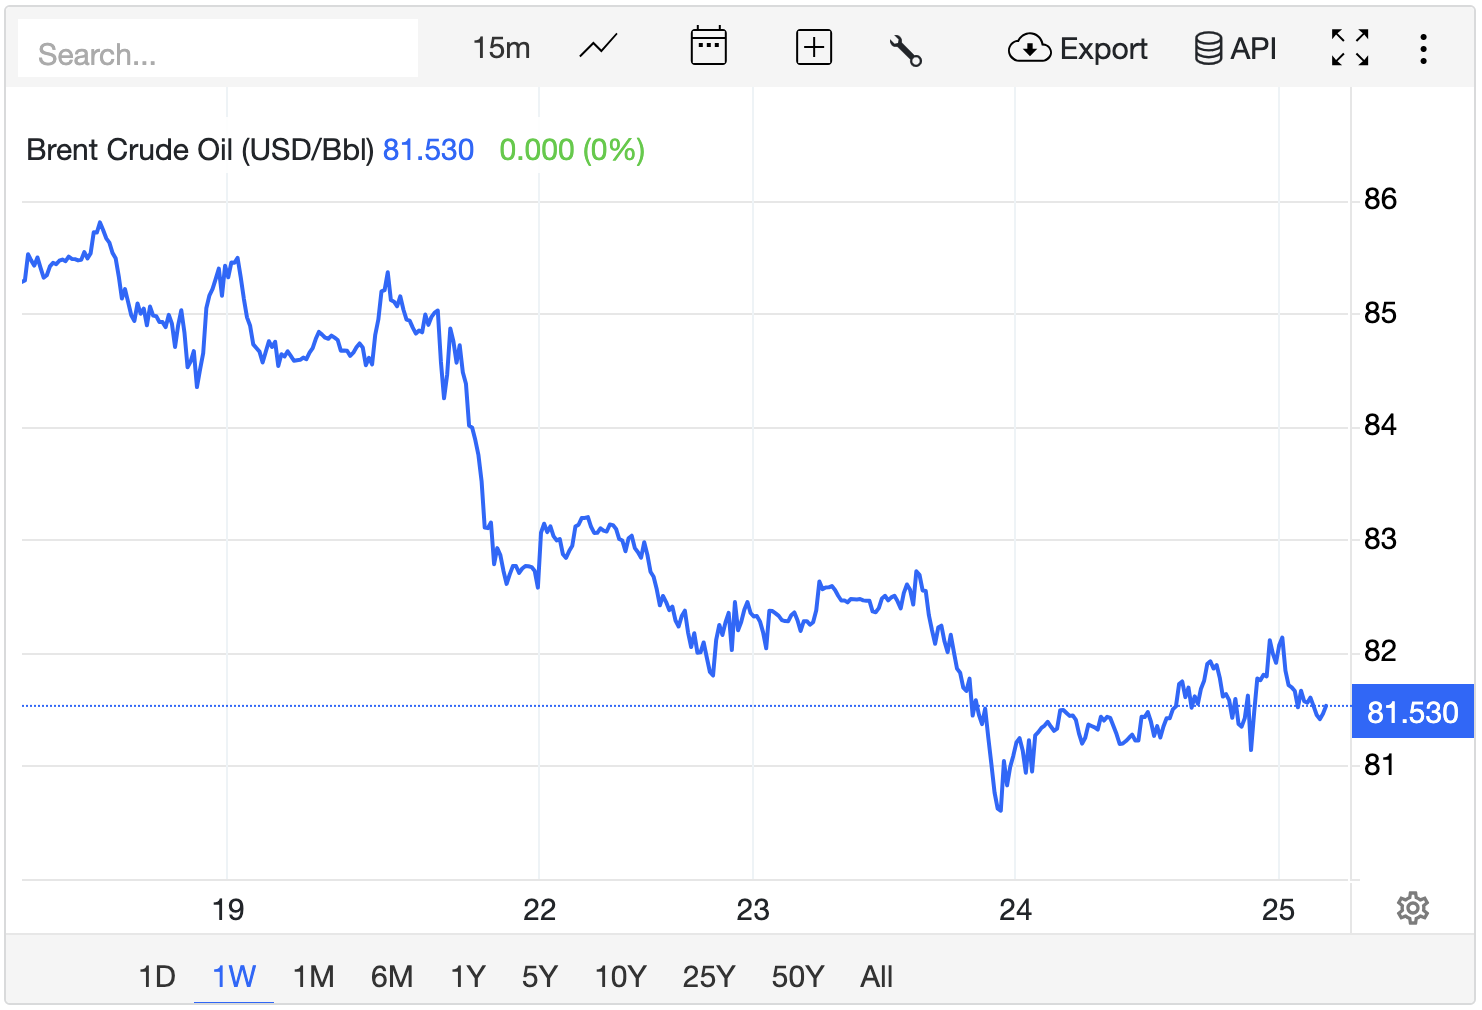Click the 22 date axis label
The width and height of the screenshot is (1482, 1010).
[539, 909]
